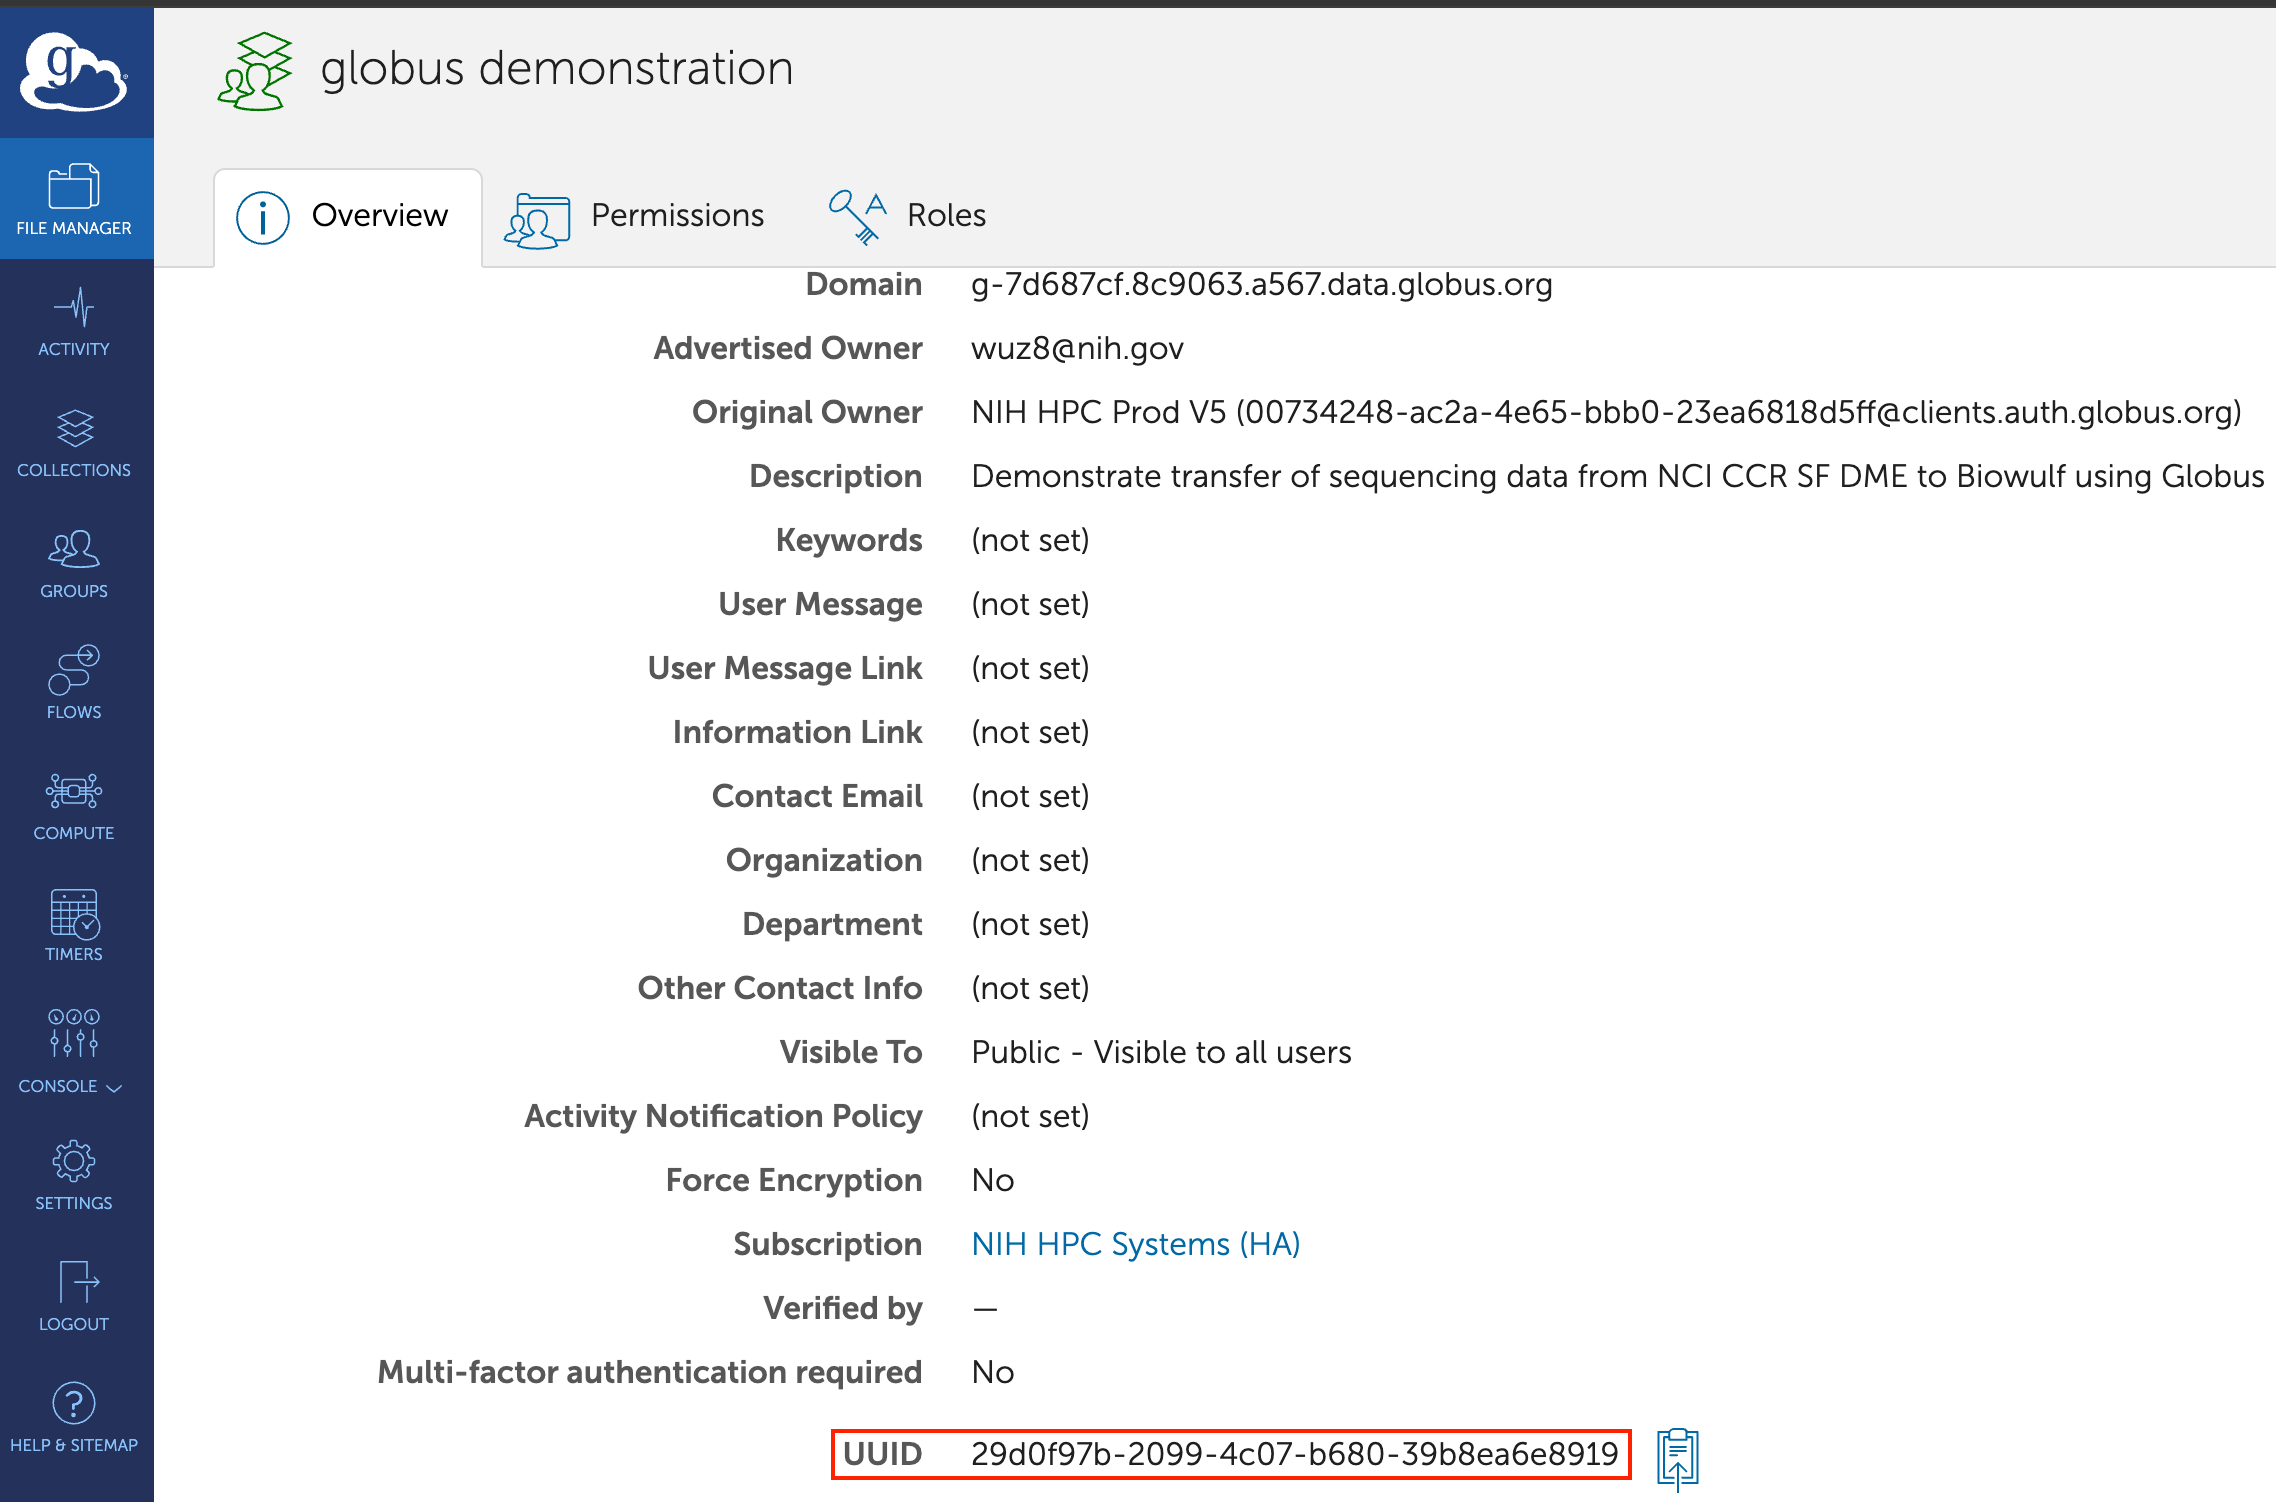
Task: Expand the Console menu chevron
Action: click(114, 1088)
